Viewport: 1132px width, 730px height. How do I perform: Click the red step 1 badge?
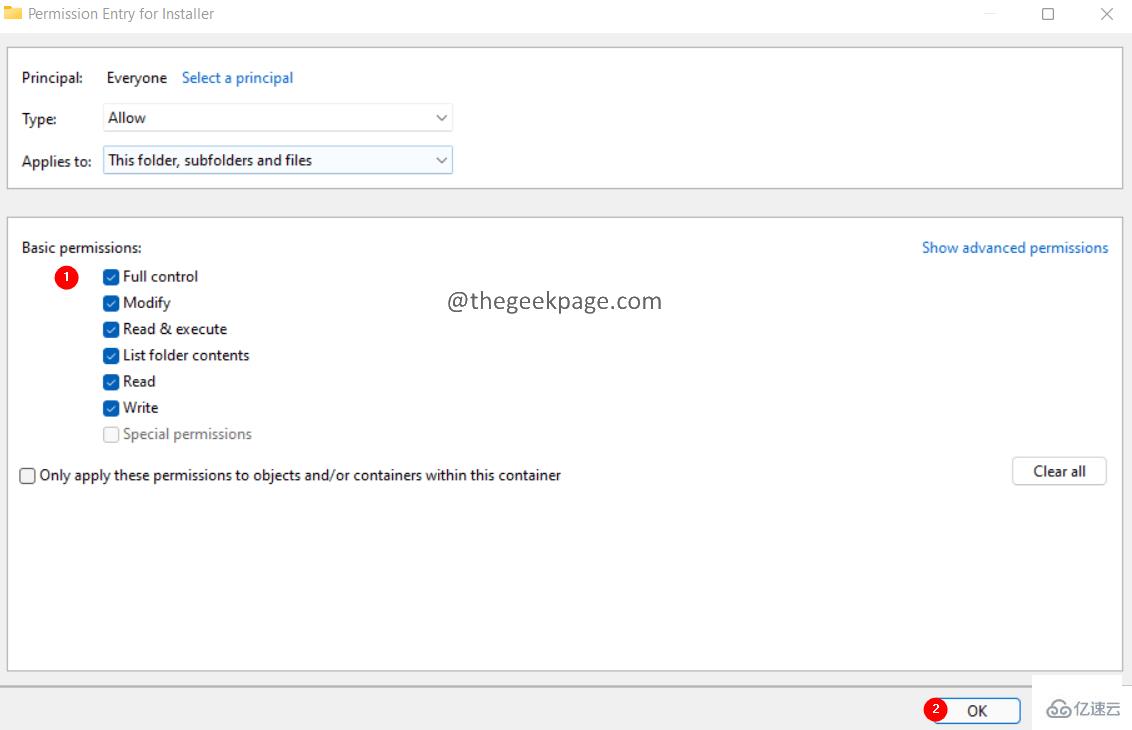(x=66, y=277)
